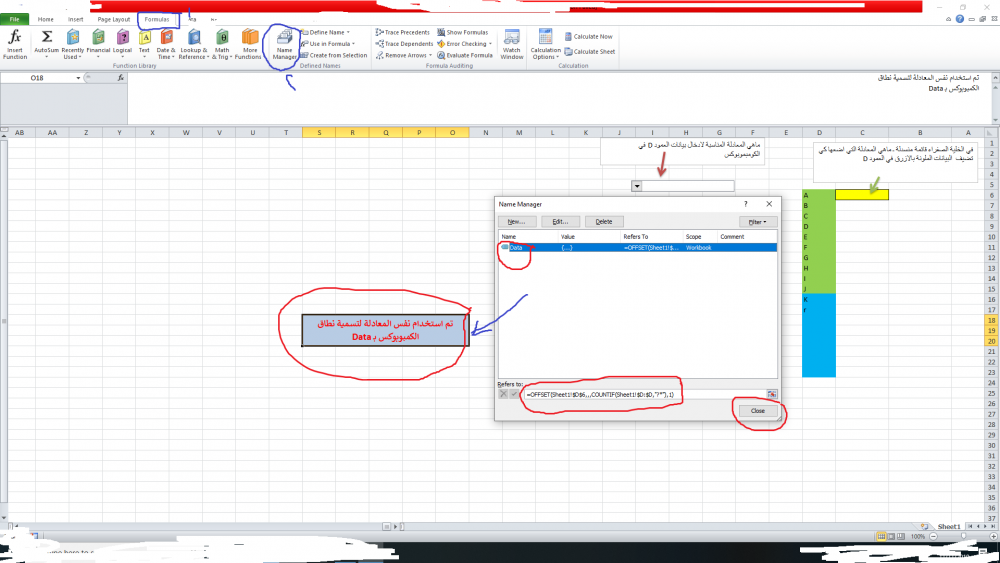Click the Close button in Name Manager
Screen dimensions: 1000x563
(758, 411)
